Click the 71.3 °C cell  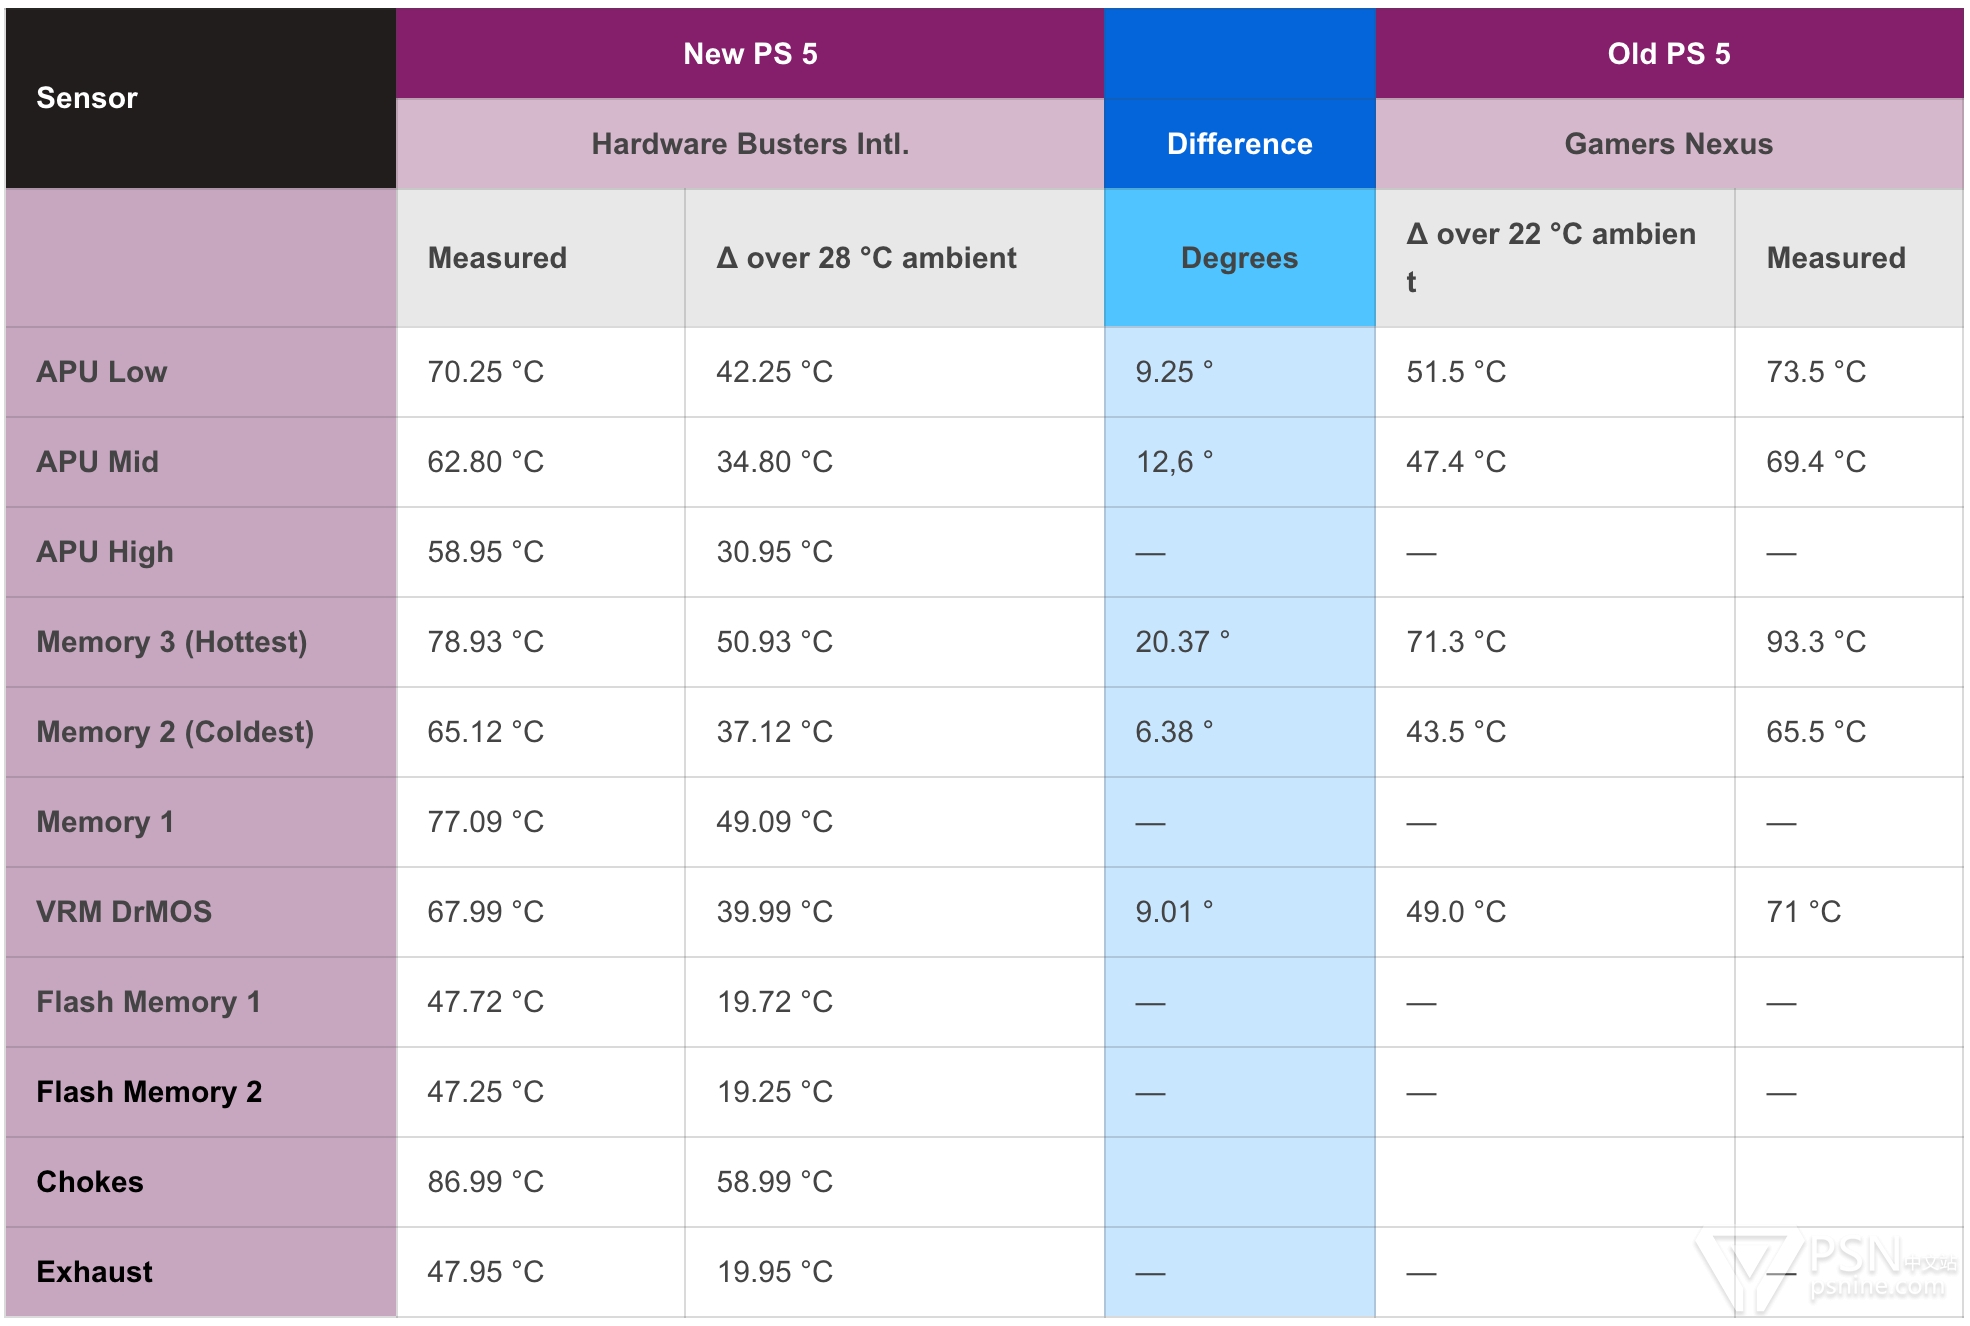click(x=1555, y=642)
